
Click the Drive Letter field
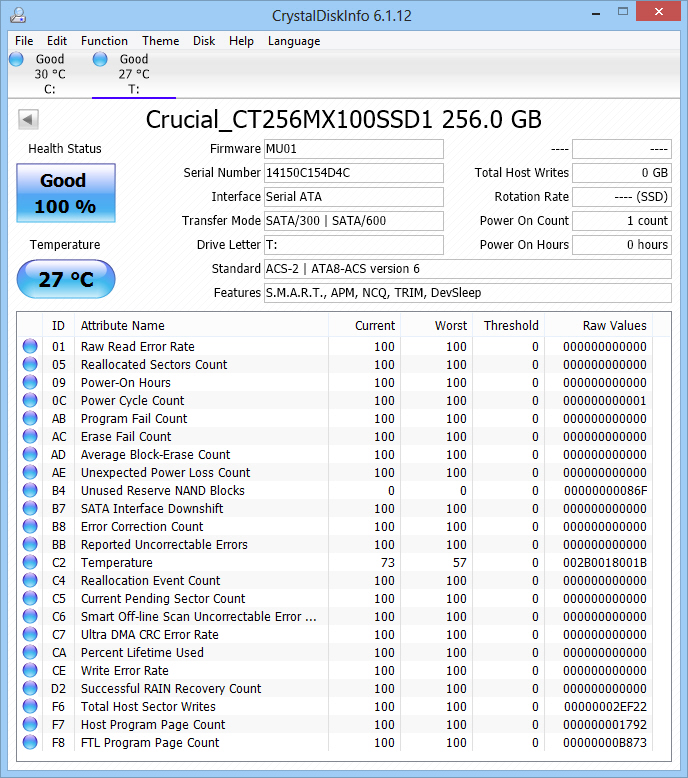click(354, 245)
